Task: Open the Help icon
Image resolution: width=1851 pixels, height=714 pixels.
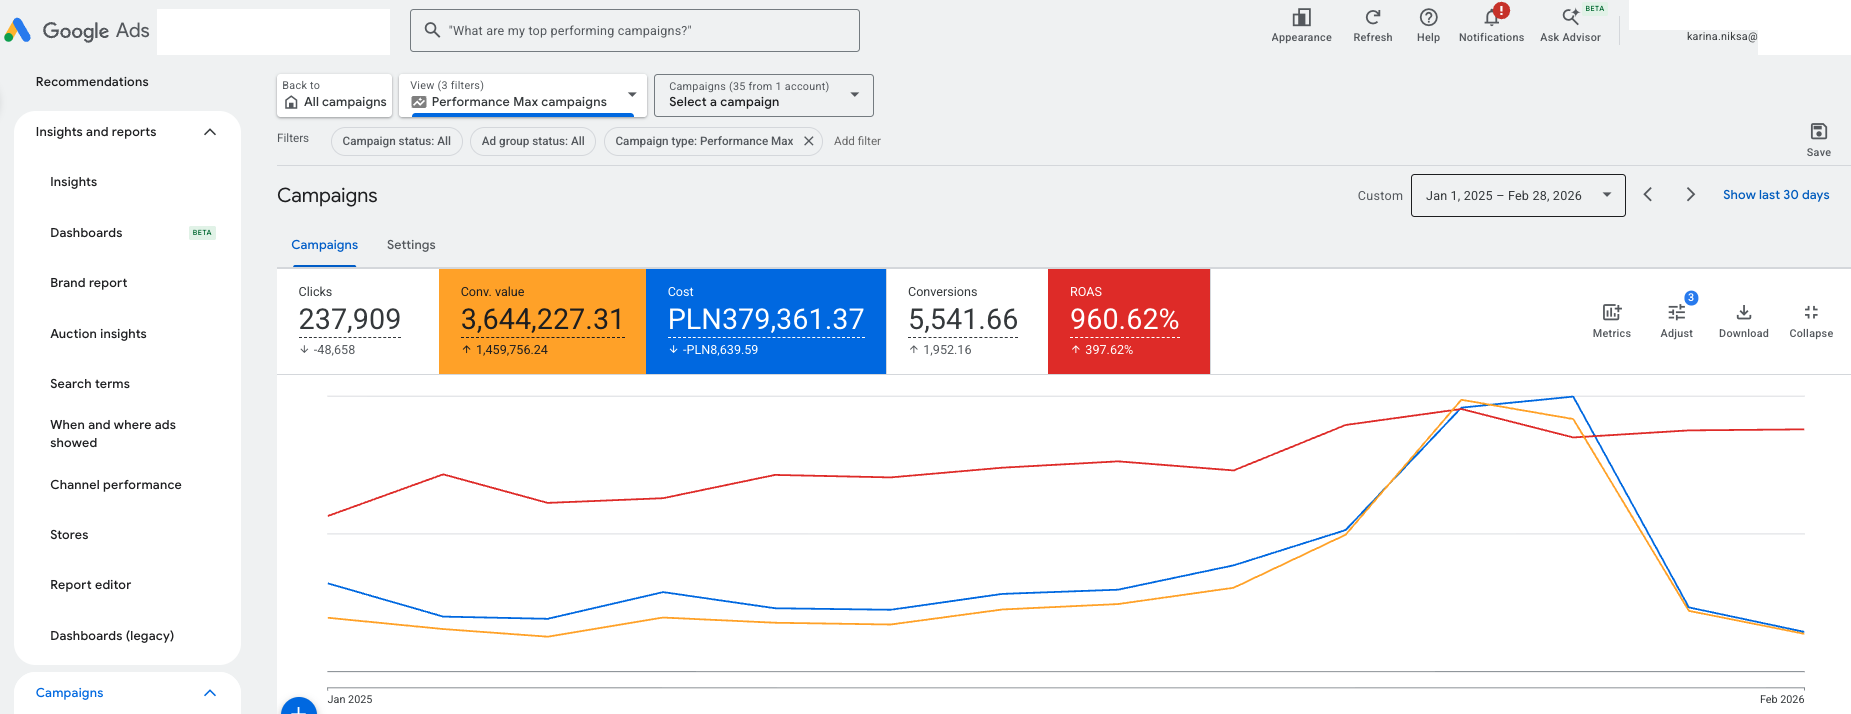Action: (x=1428, y=17)
